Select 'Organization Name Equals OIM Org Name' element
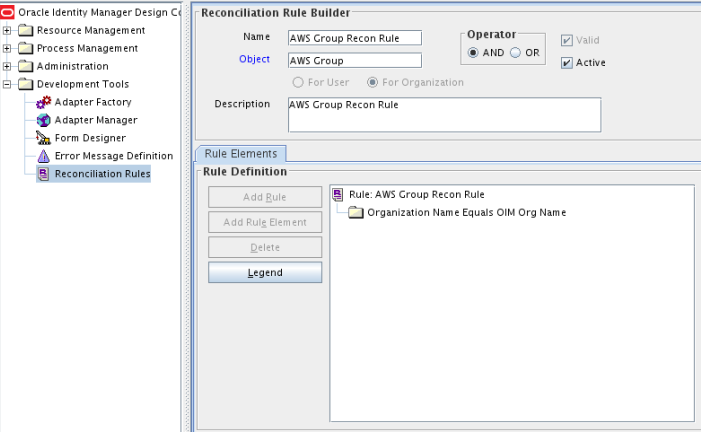 pos(466,212)
